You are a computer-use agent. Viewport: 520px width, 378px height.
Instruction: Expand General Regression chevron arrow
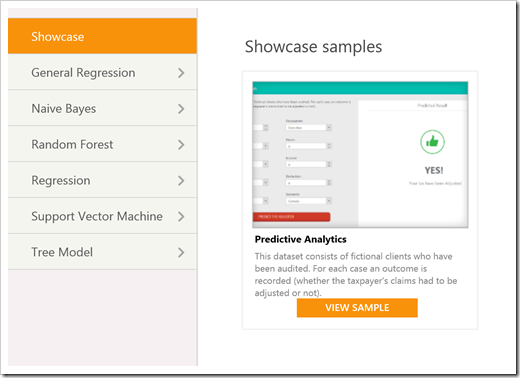(x=181, y=73)
